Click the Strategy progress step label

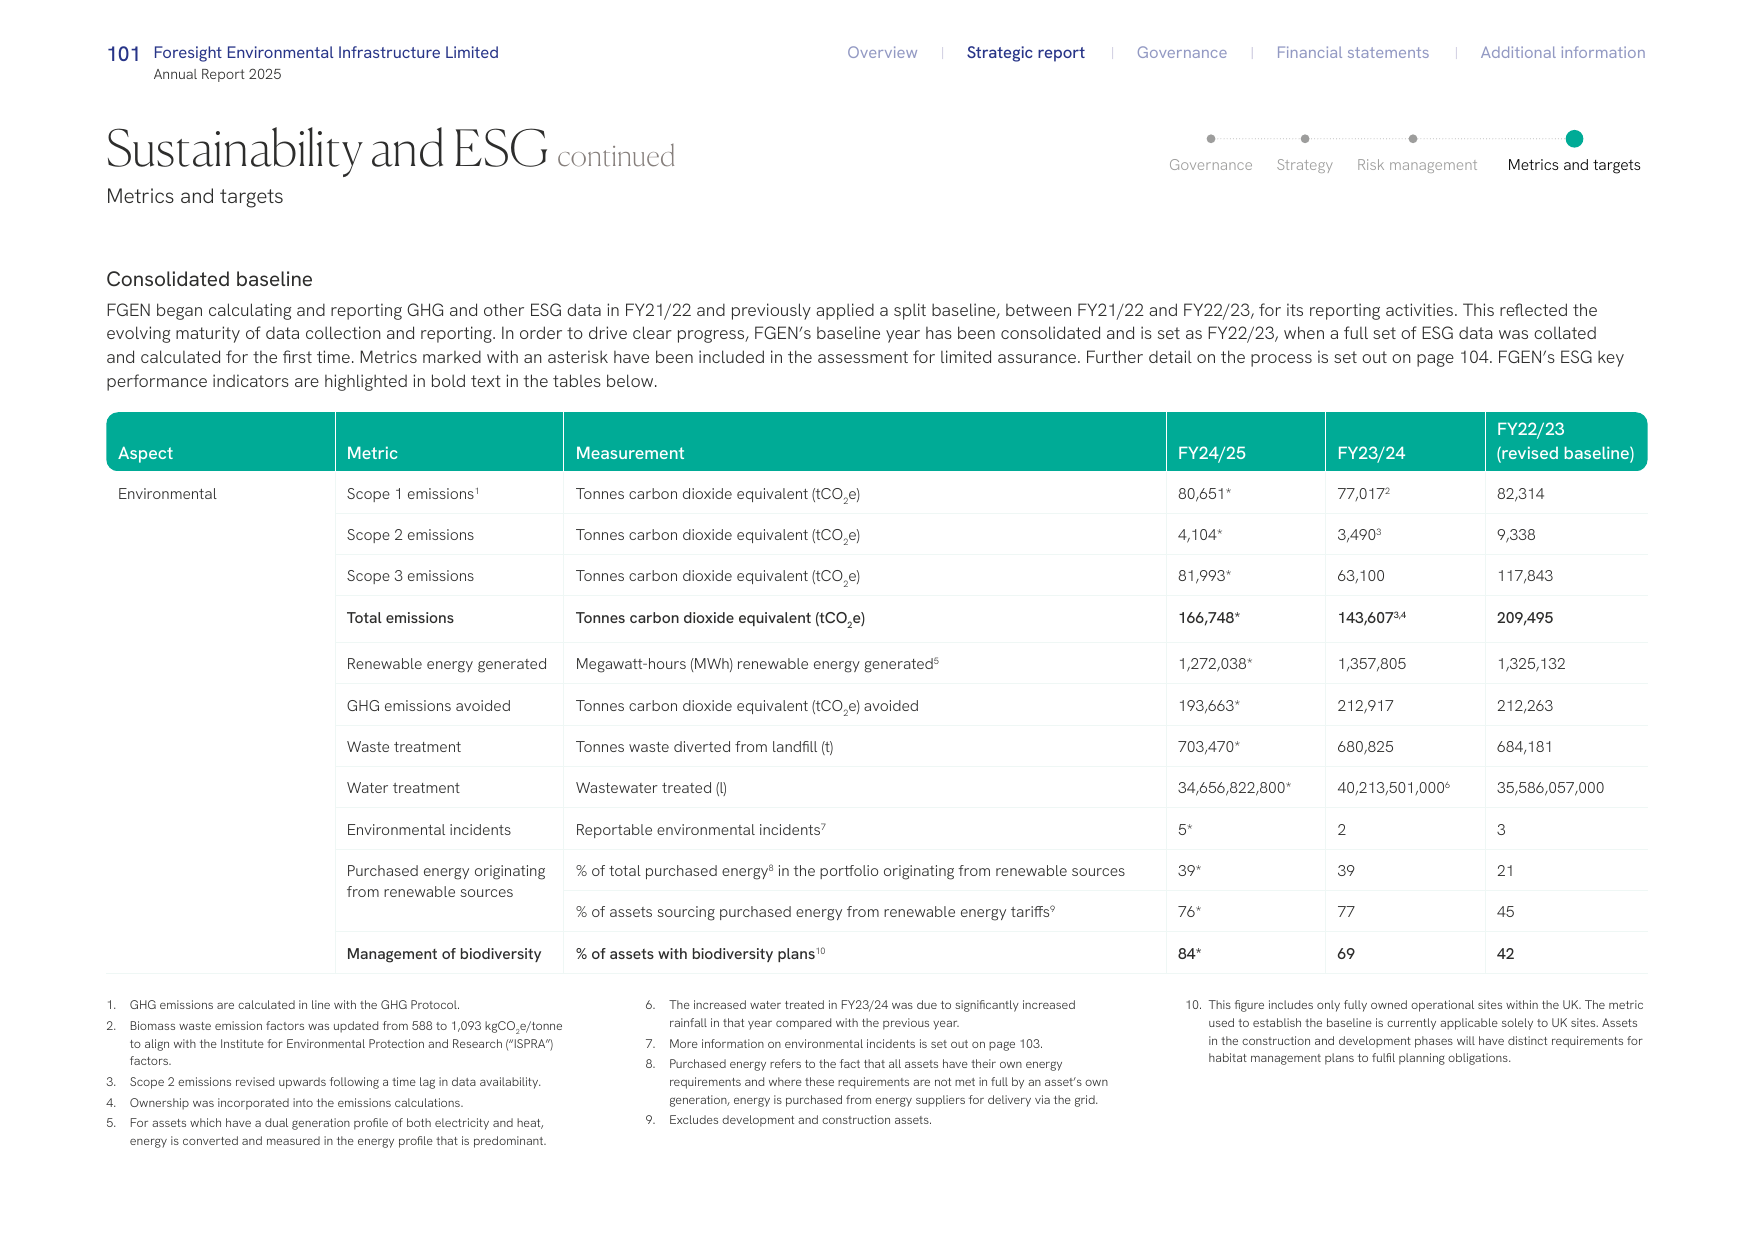point(1304,165)
